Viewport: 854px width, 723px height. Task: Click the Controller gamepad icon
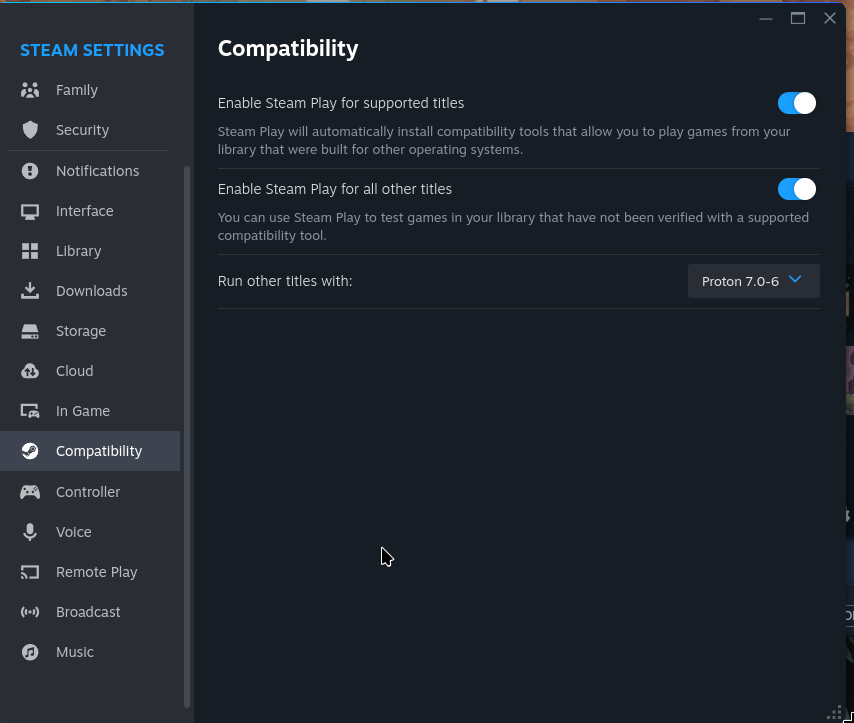coord(30,492)
